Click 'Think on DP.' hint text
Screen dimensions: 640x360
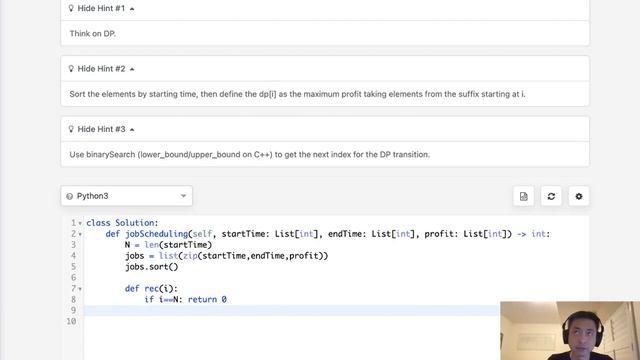click(x=93, y=33)
